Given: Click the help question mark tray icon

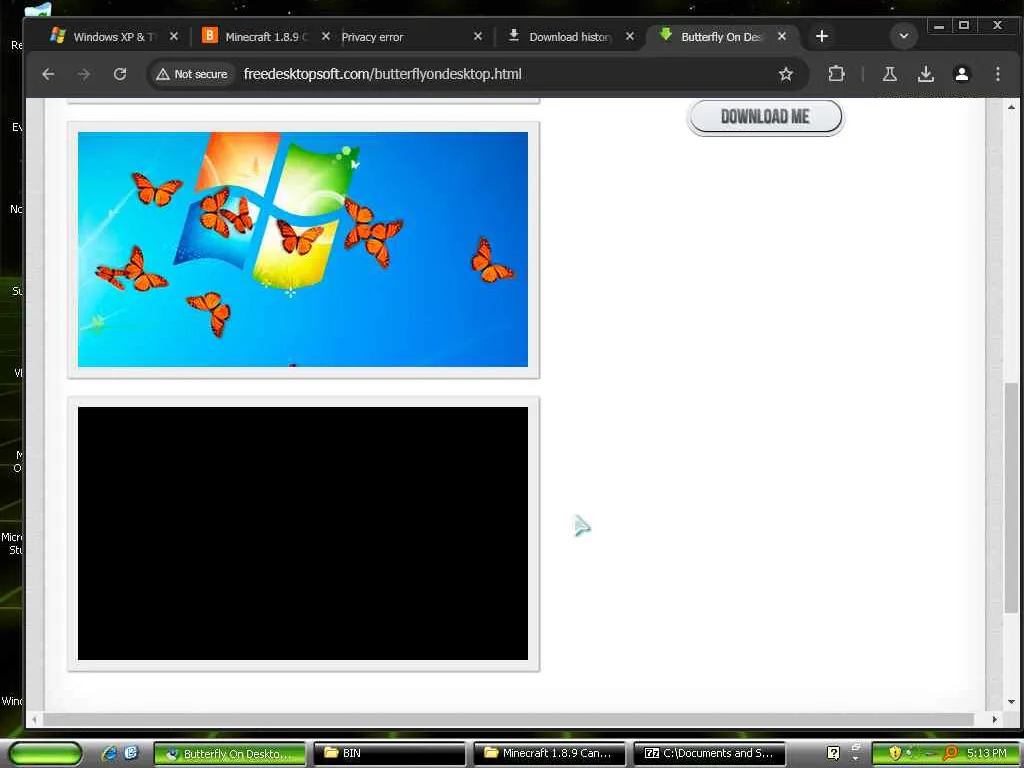Looking at the screenshot, I should (x=833, y=754).
